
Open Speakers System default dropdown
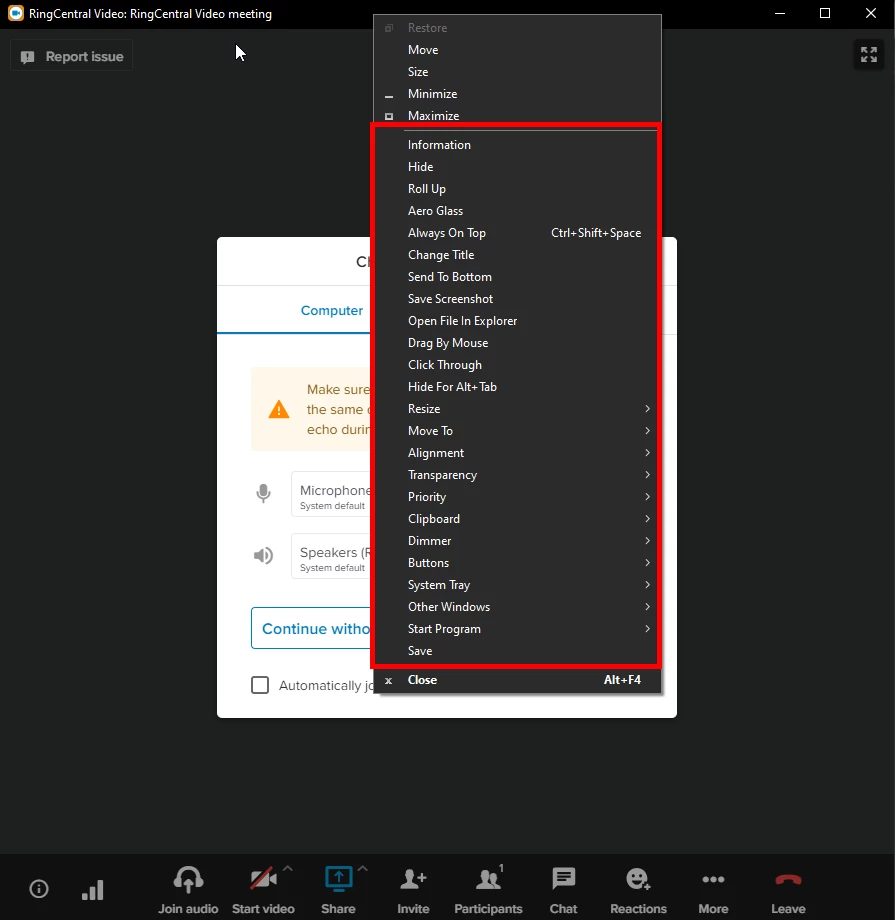coord(332,556)
